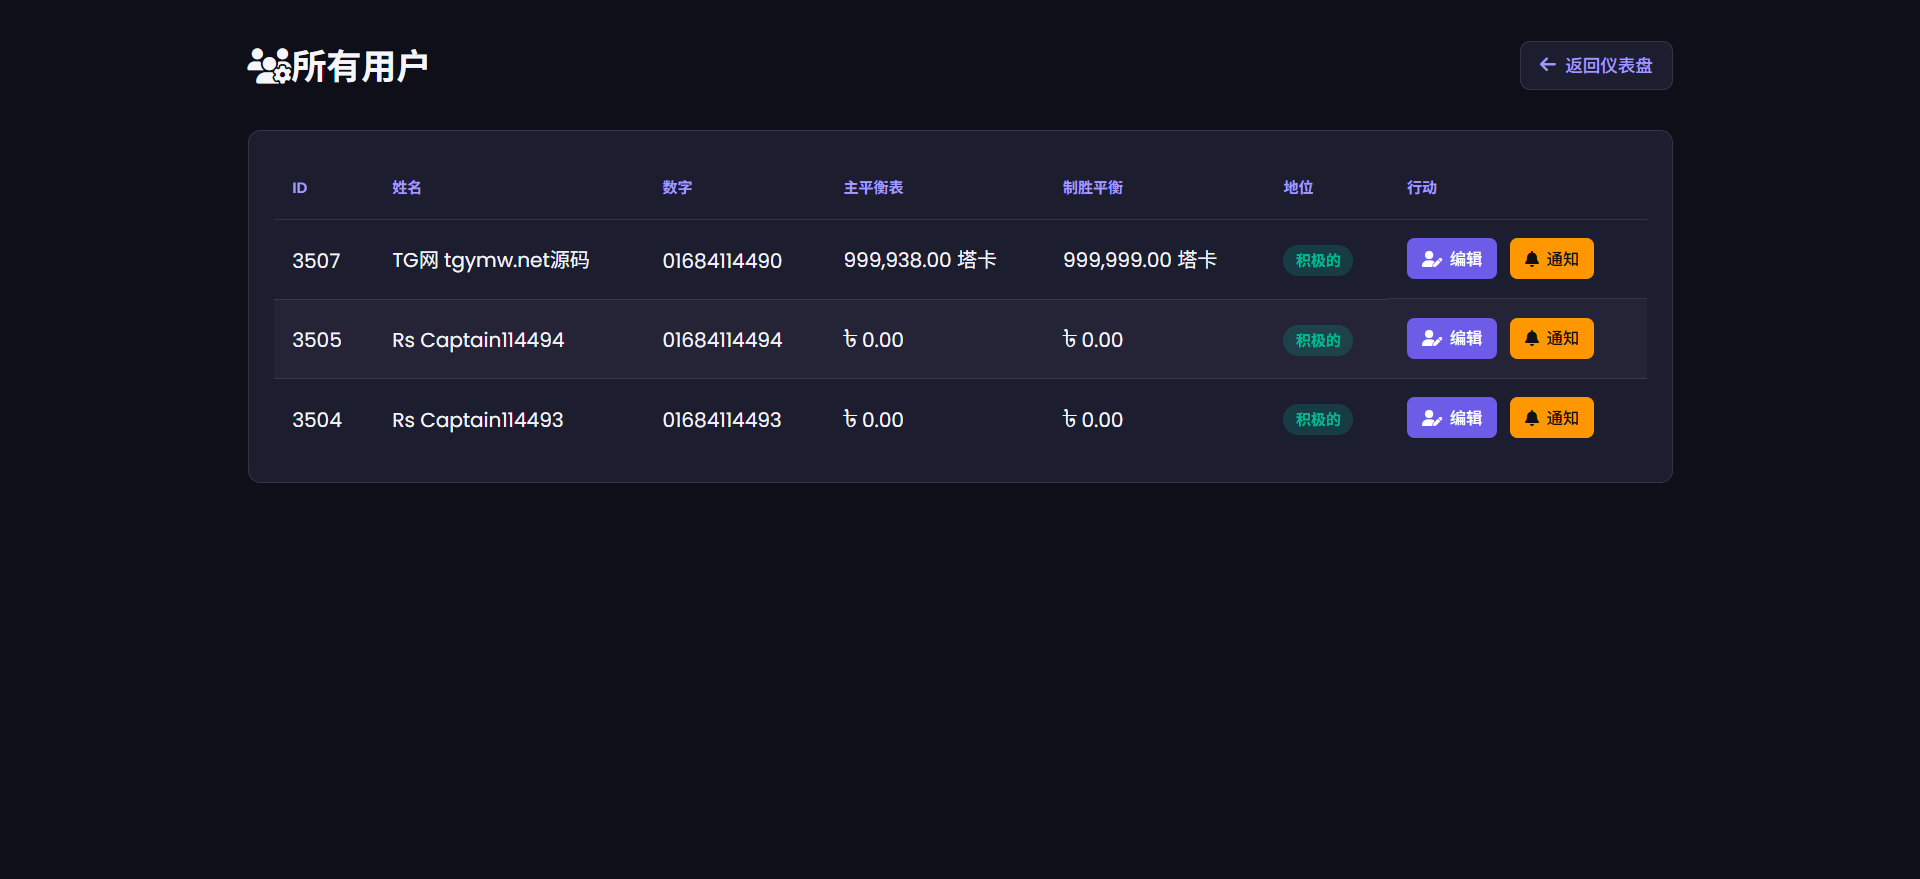Click the ID column header
Image resolution: width=1920 pixels, height=879 pixels.
click(299, 188)
